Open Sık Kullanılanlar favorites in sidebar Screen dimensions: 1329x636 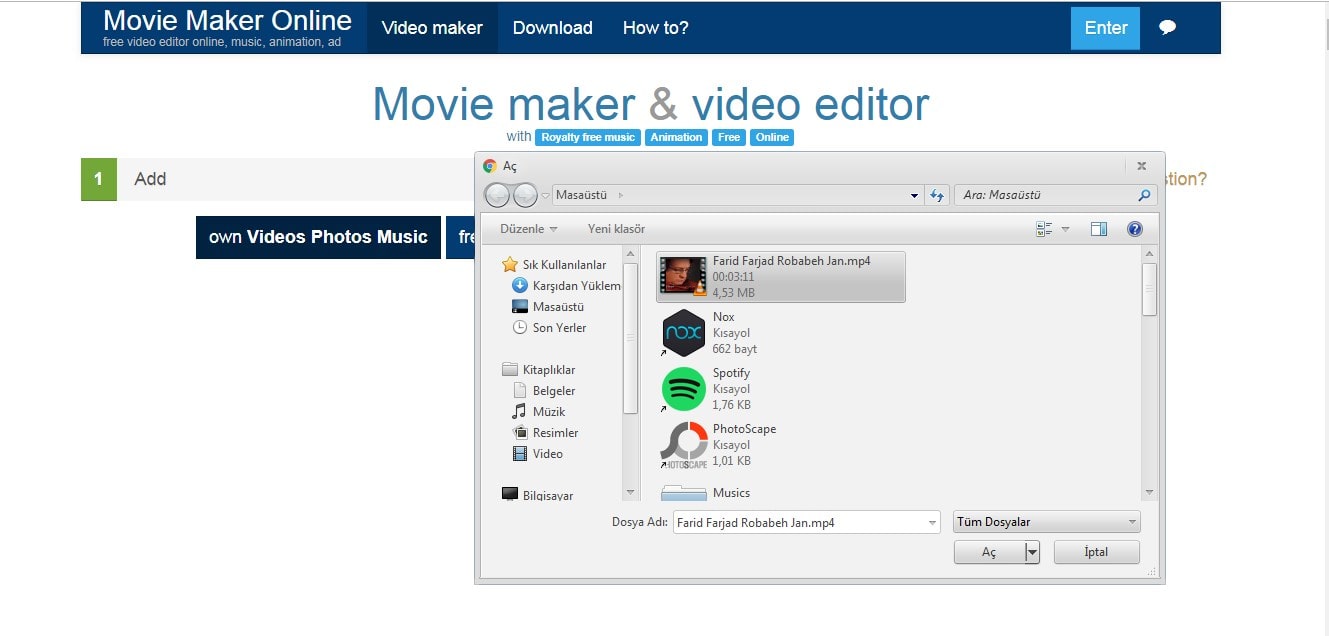(555, 265)
